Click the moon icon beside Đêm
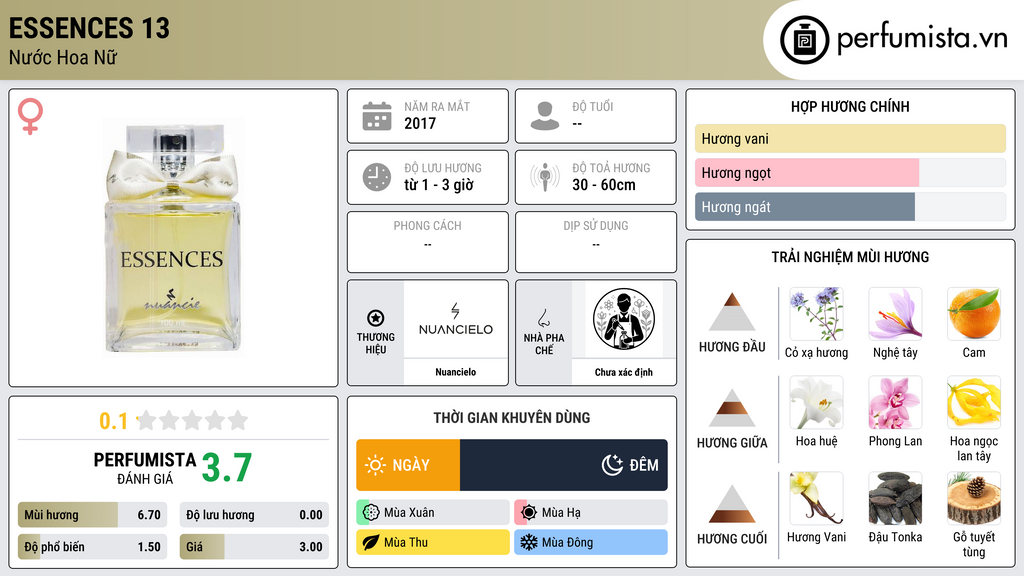Image resolution: width=1024 pixels, height=576 pixels. [612, 465]
